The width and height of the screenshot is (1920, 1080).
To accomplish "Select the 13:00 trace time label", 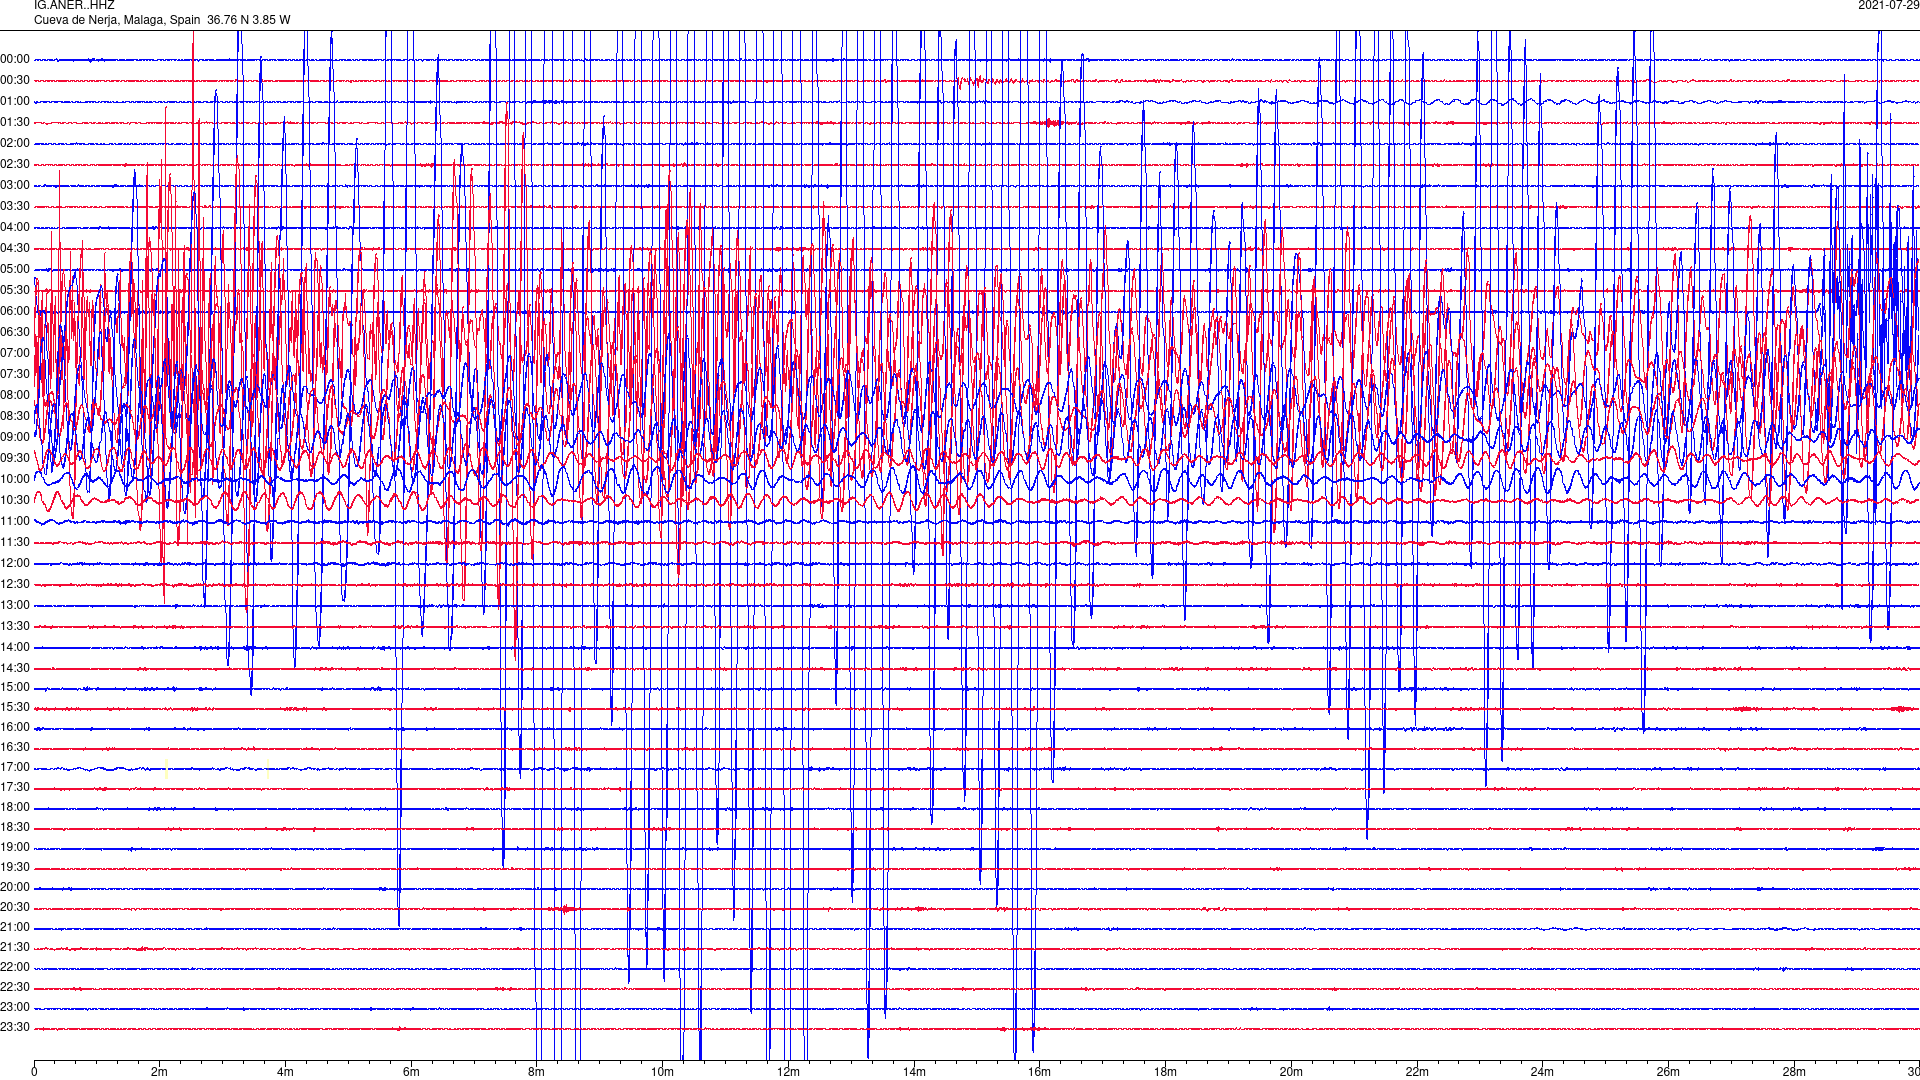I will tap(15, 606).
